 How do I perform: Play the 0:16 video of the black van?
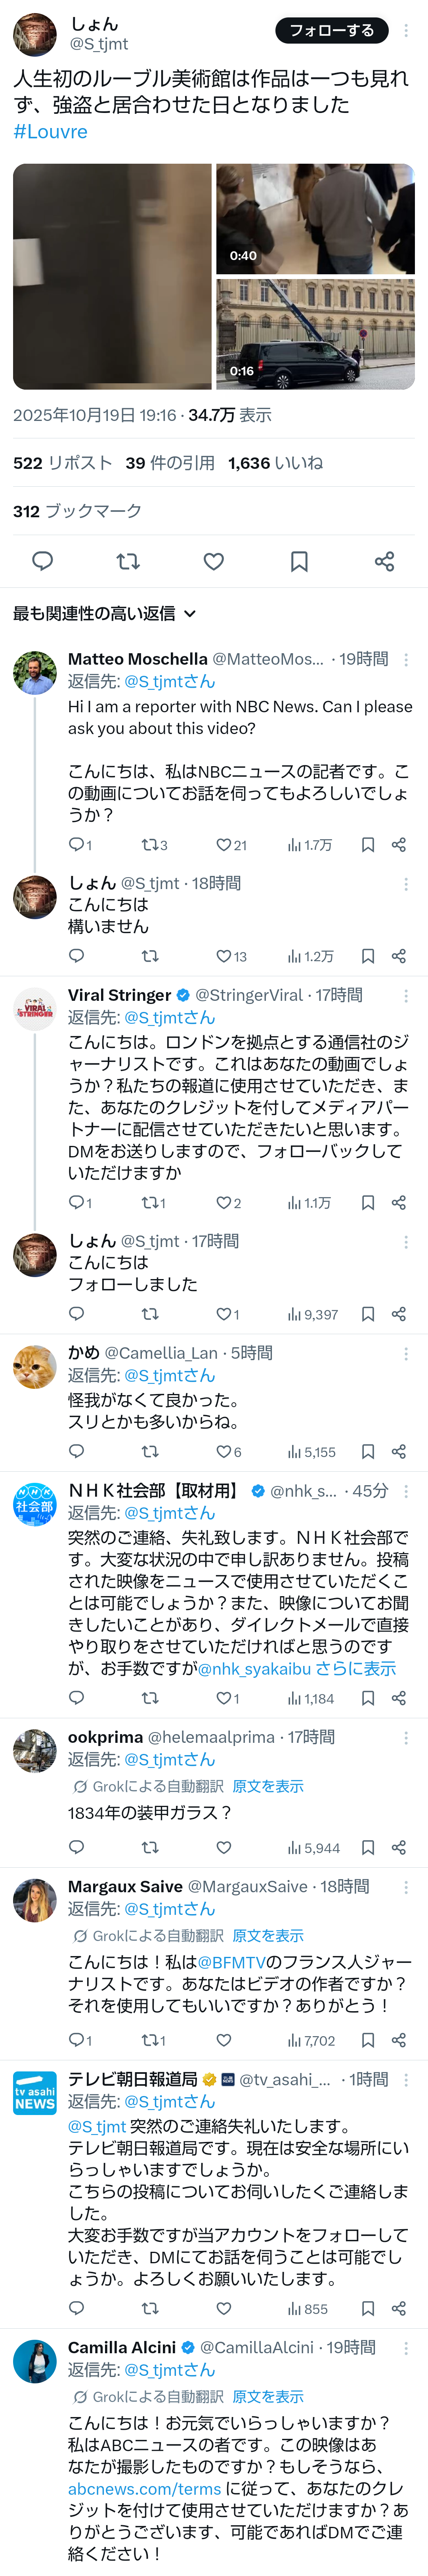coord(315,334)
